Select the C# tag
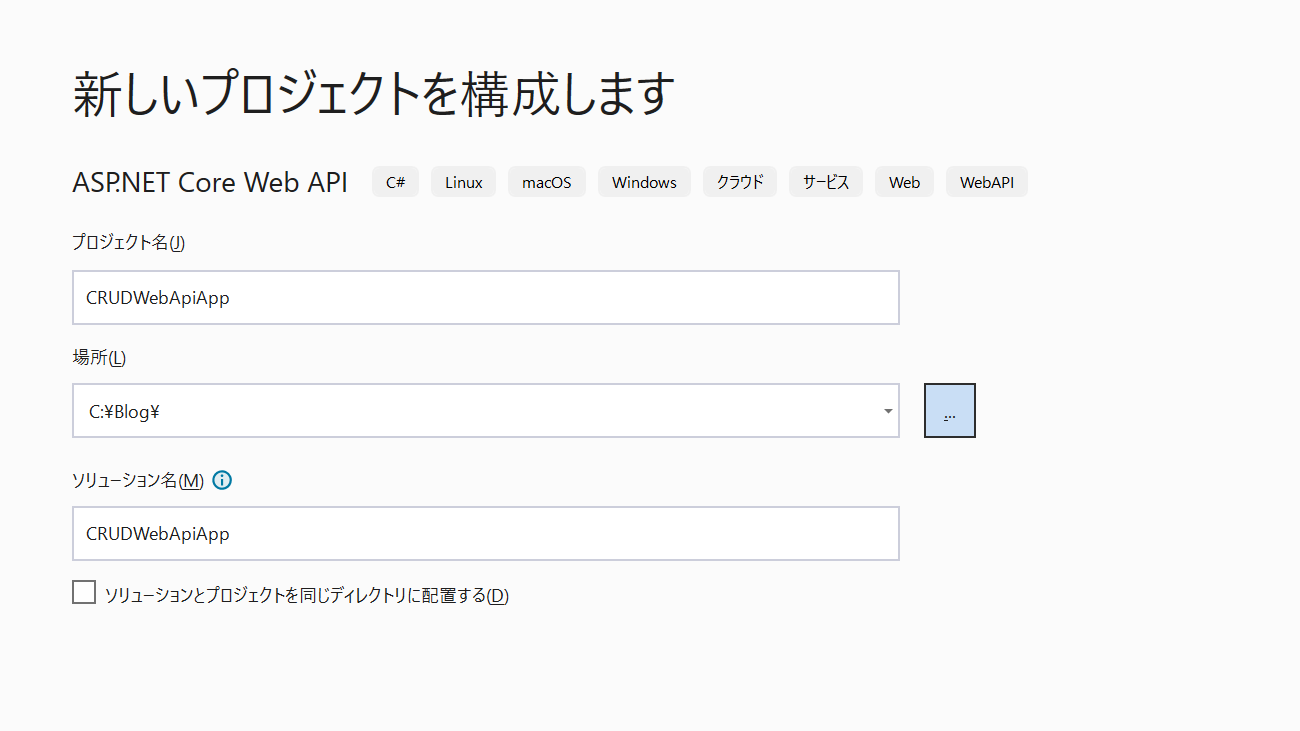The image size is (1300, 731). tap(395, 182)
